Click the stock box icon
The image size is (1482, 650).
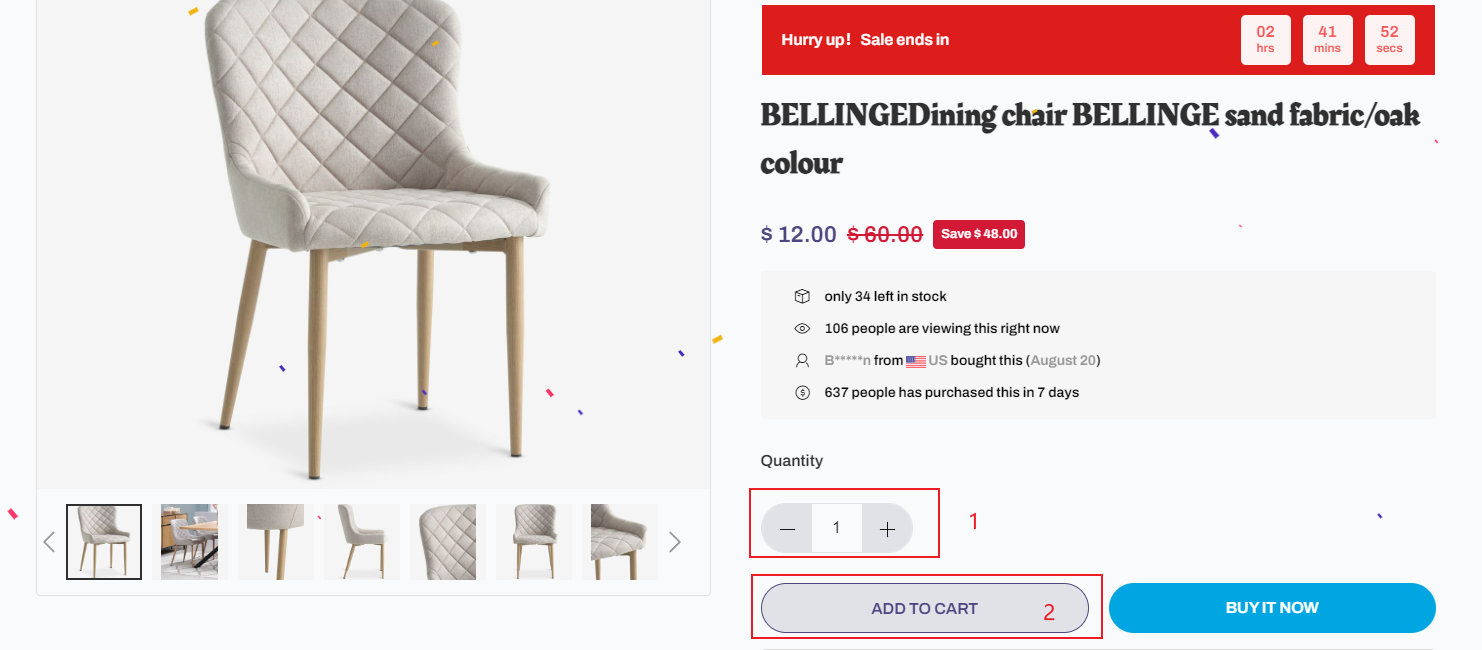(x=802, y=296)
